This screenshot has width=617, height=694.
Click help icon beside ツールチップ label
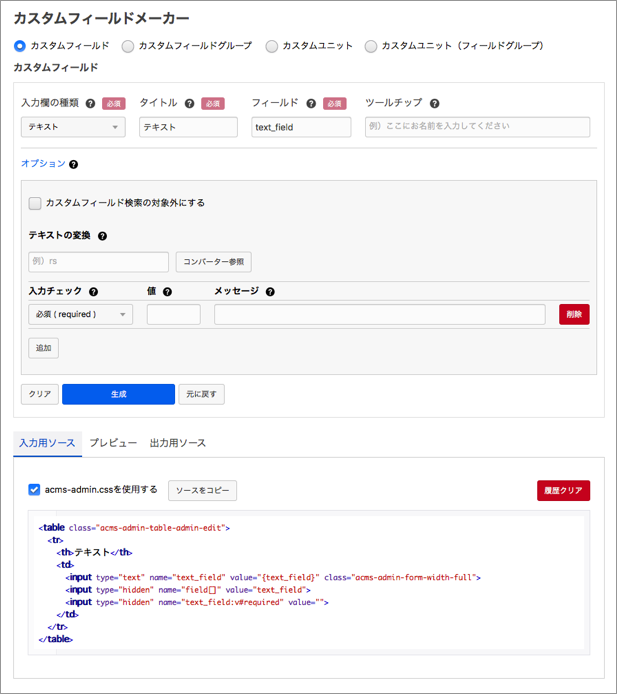click(435, 103)
